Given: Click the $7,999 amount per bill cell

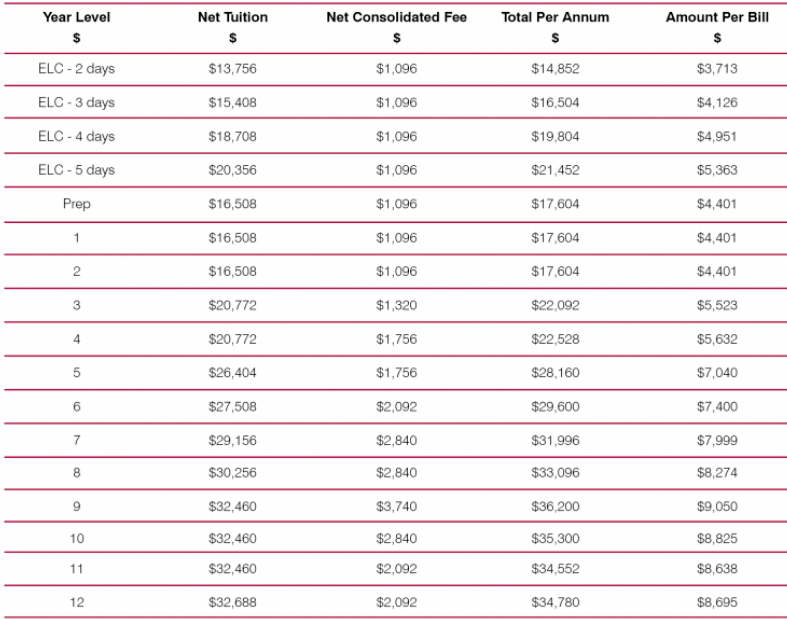Looking at the screenshot, I should click(717, 440).
